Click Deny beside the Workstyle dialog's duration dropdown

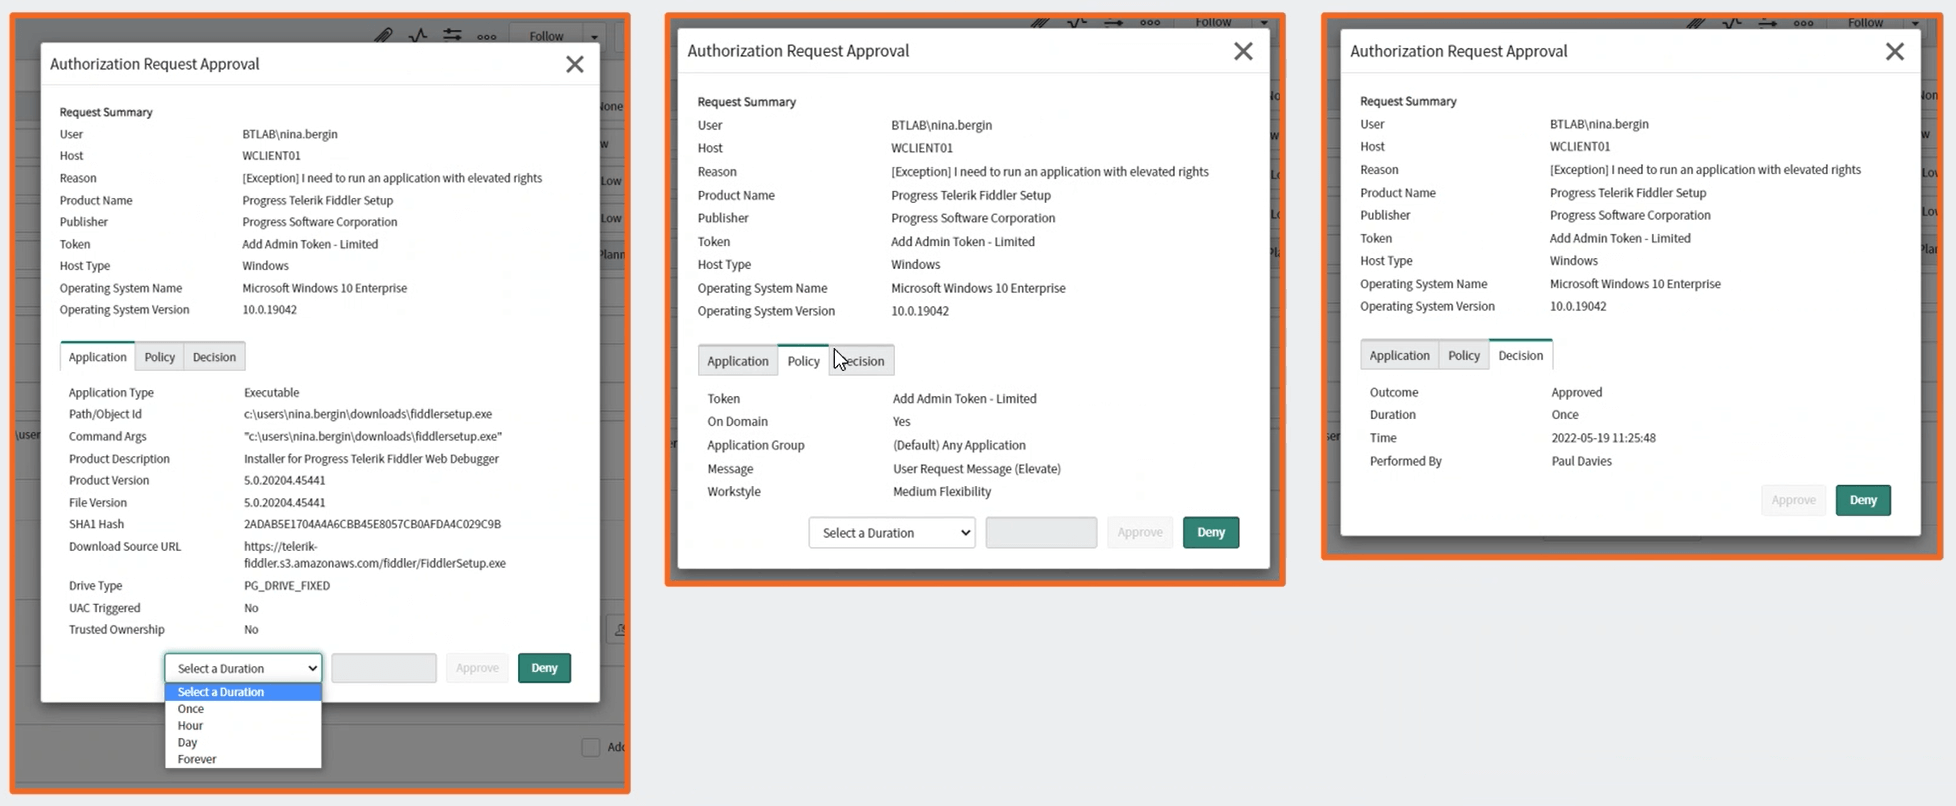pos(1210,533)
